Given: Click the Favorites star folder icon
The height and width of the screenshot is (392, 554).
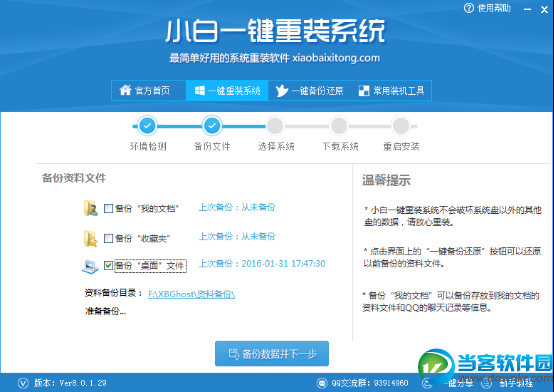Looking at the screenshot, I should 90,238.
